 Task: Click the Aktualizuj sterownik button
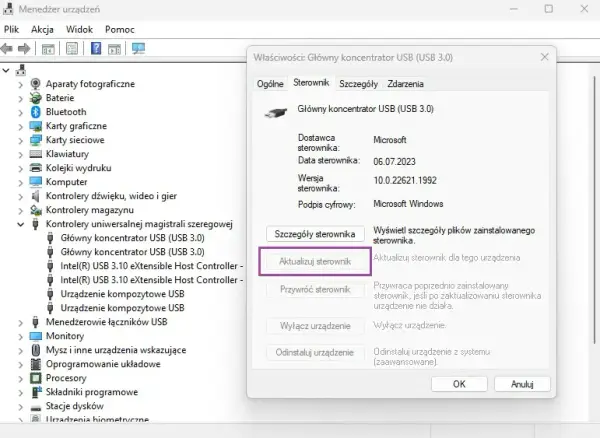(x=315, y=262)
